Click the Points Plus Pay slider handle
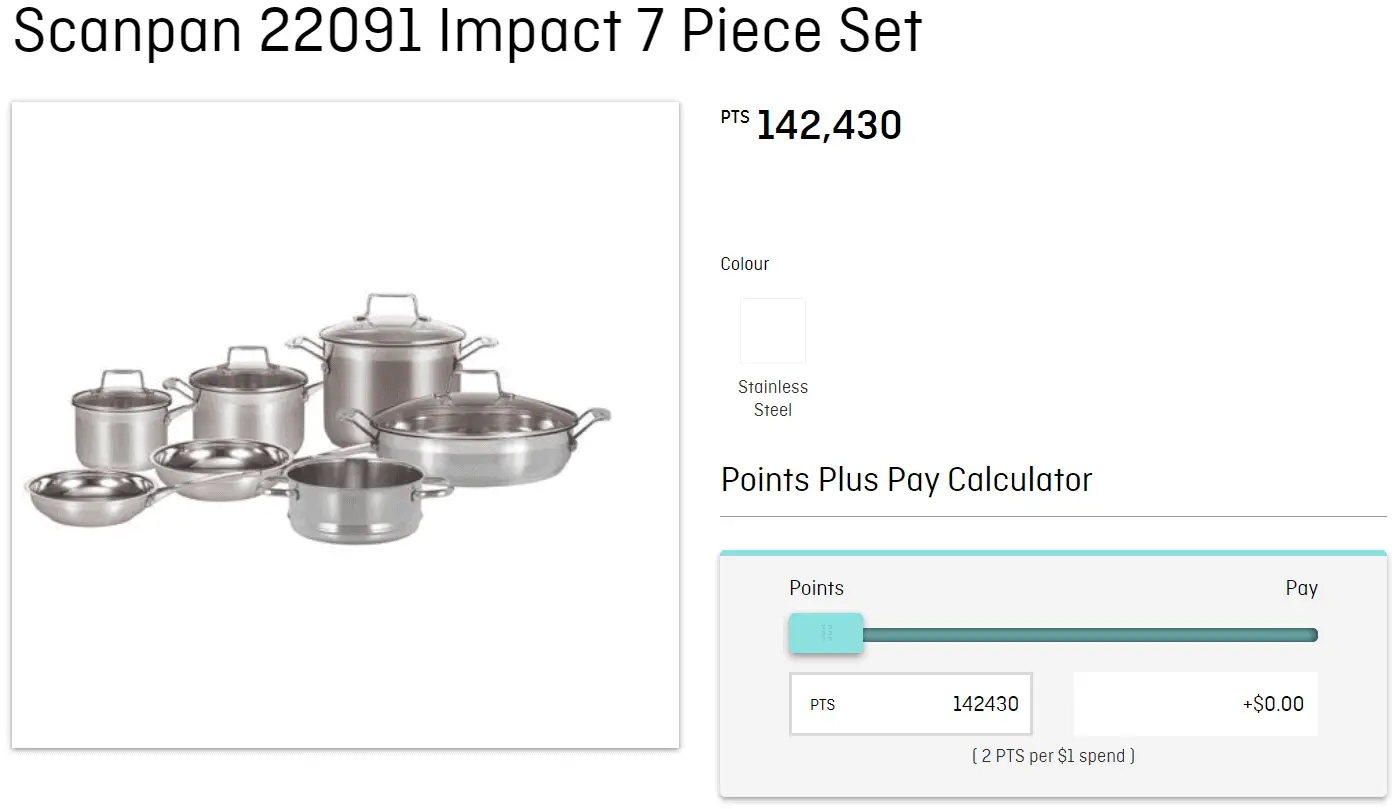 (826, 634)
